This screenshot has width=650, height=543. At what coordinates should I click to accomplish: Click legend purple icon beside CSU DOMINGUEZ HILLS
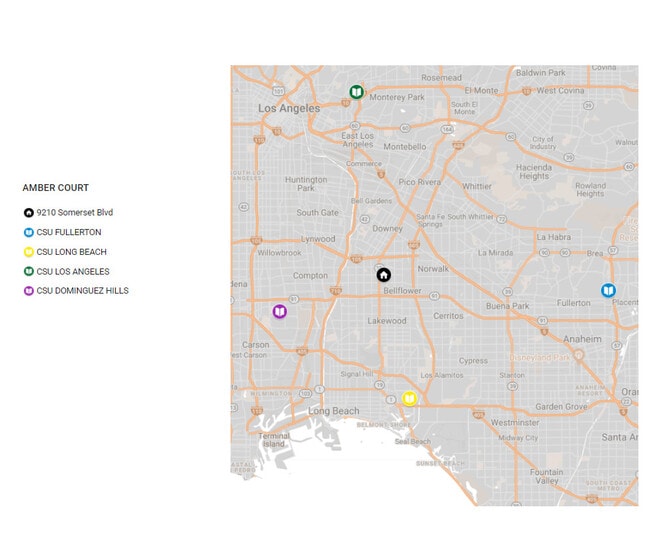click(28, 291)
